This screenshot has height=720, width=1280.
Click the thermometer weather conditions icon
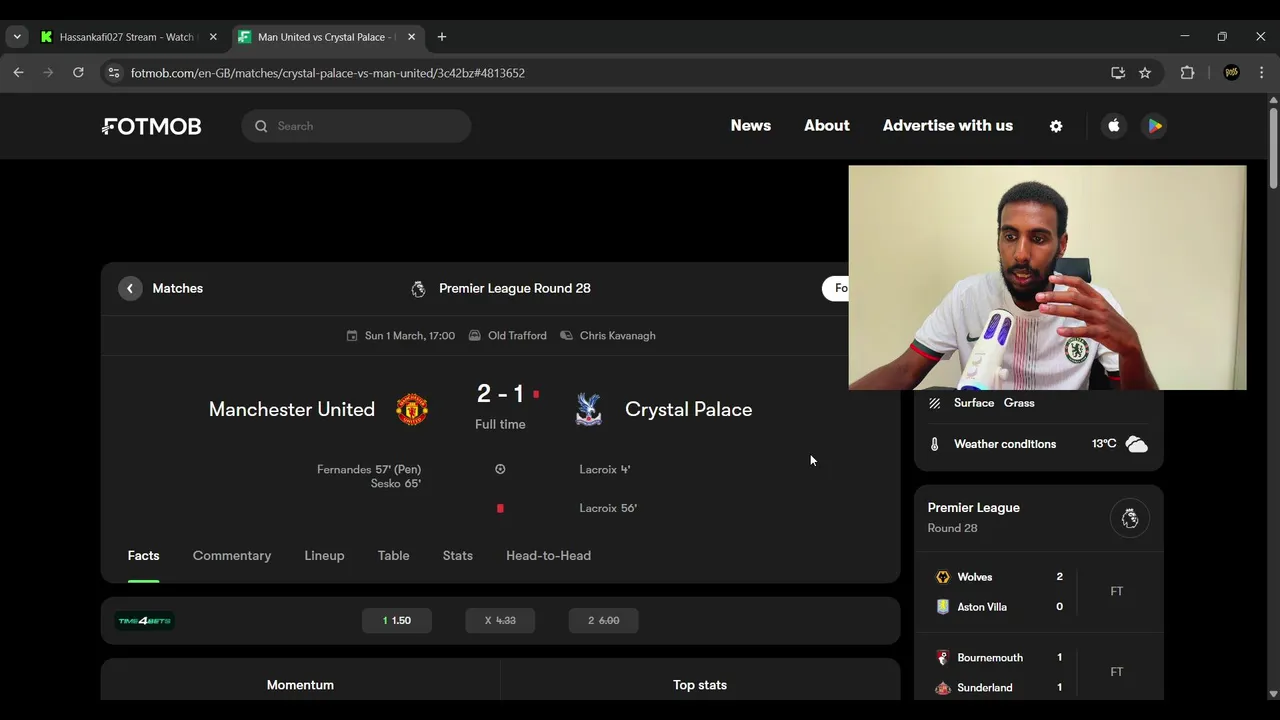tap(935, 444)
